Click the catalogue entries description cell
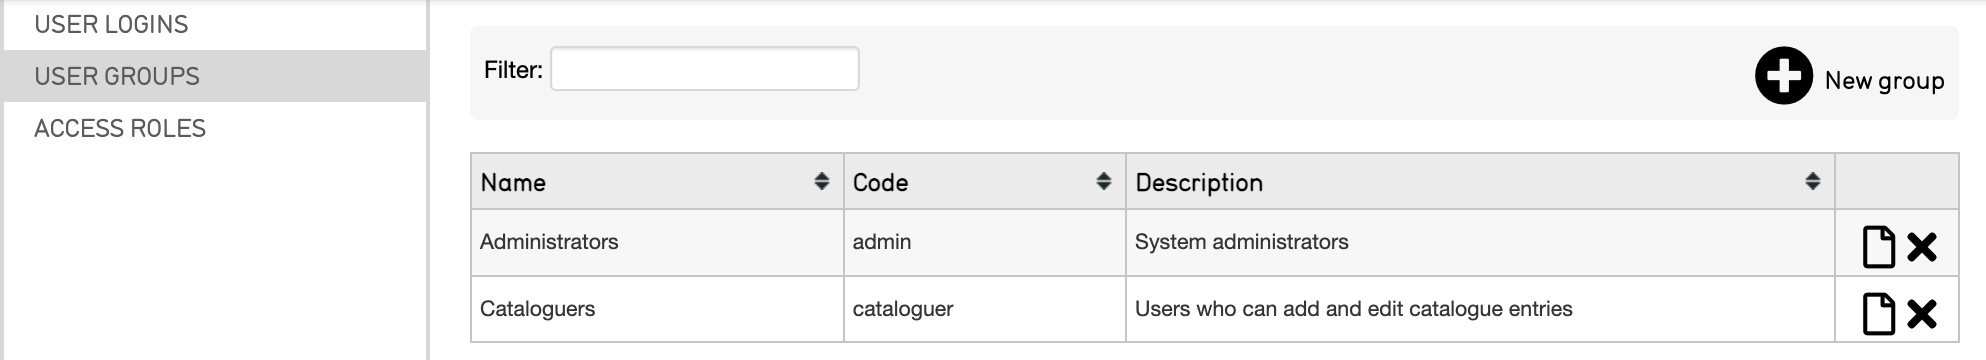Viewport: 1986px width, 360px height. 1480,309
